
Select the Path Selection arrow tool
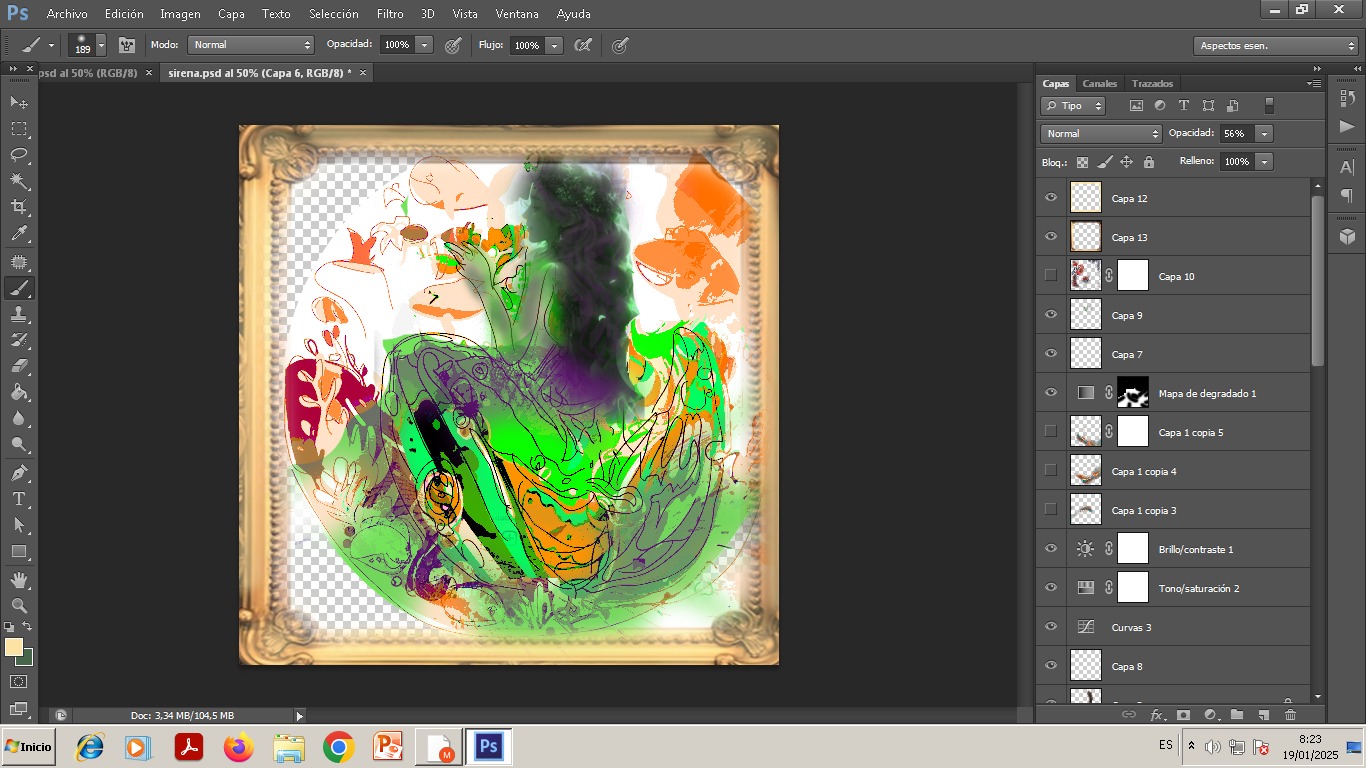coord(19,525)
